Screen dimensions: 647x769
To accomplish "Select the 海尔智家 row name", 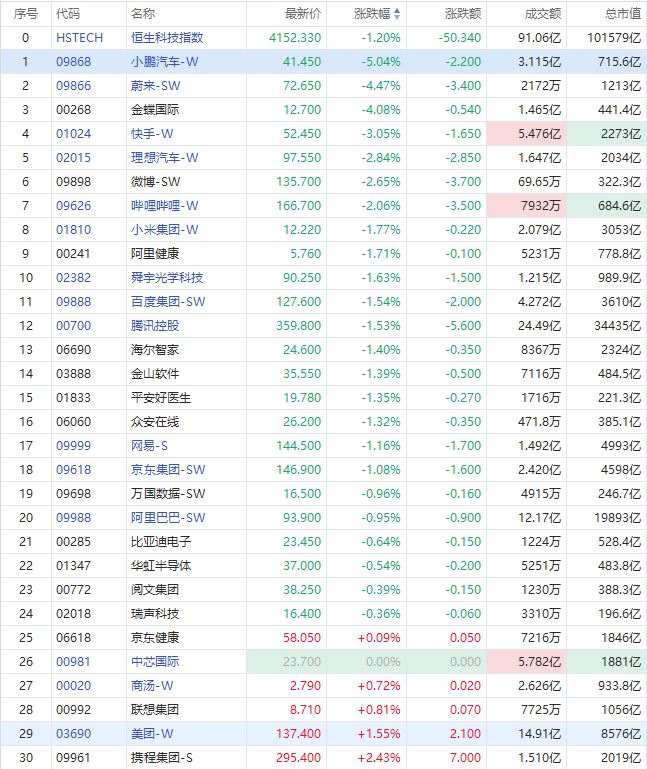I will click(155, 350).
